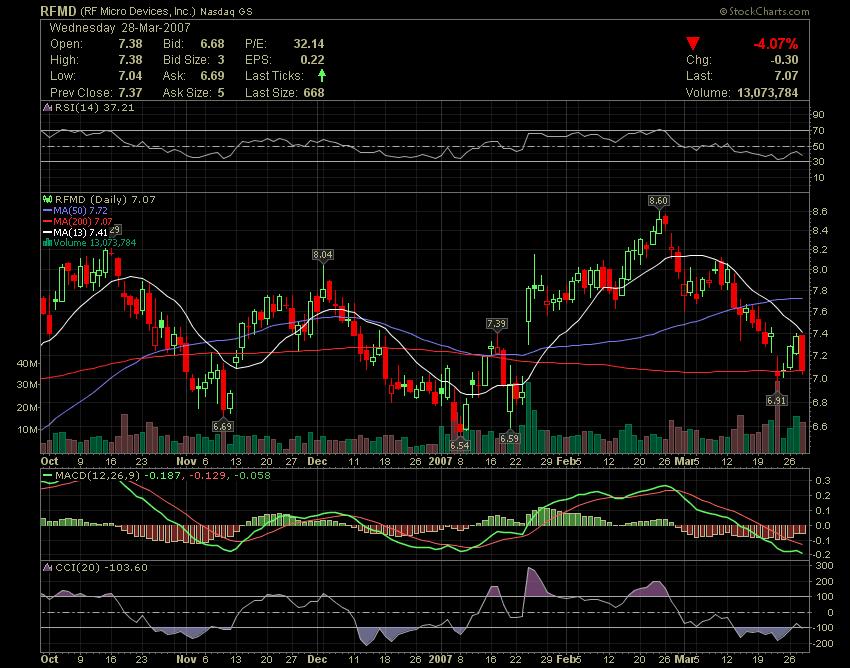Click the Dec label below the CCI panel
This screenshot has height=668, width=850.
(x=317, y=659)
